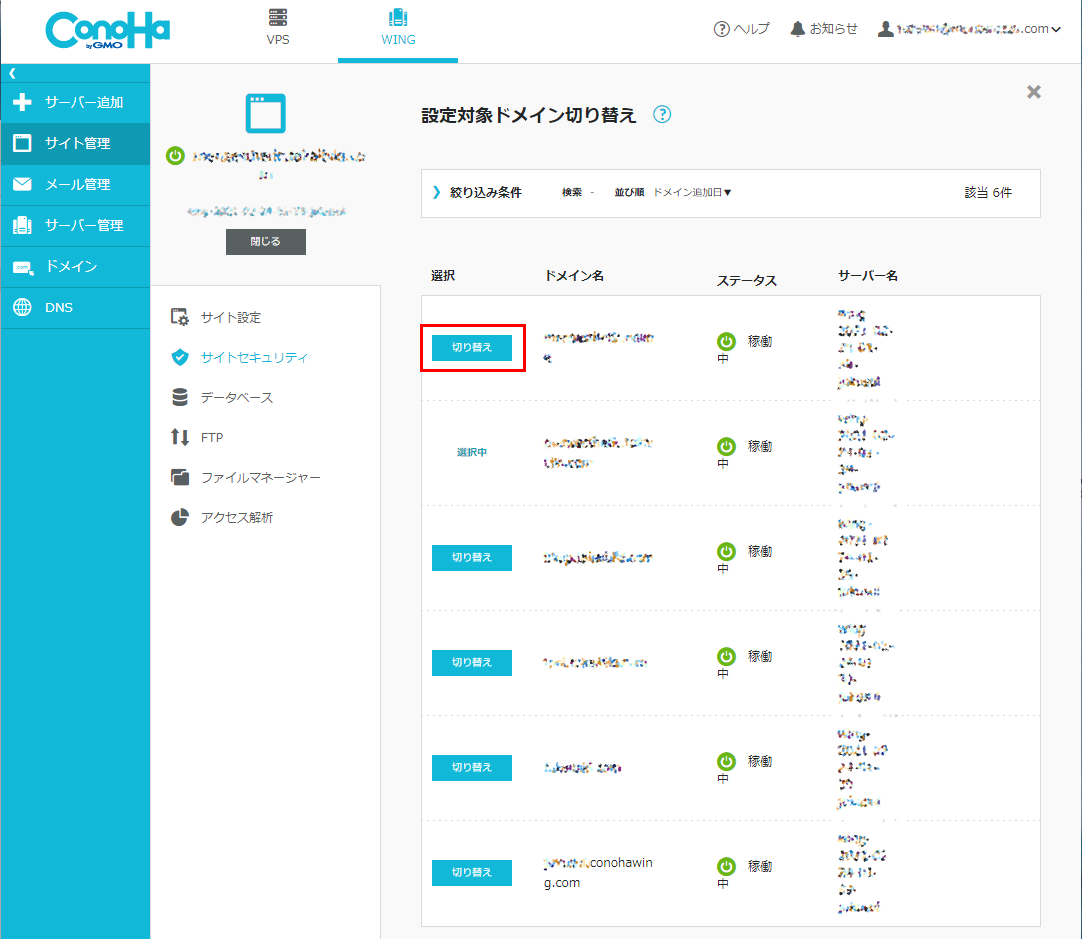
Task: Open the VPS tab
Action: point(278,28)
